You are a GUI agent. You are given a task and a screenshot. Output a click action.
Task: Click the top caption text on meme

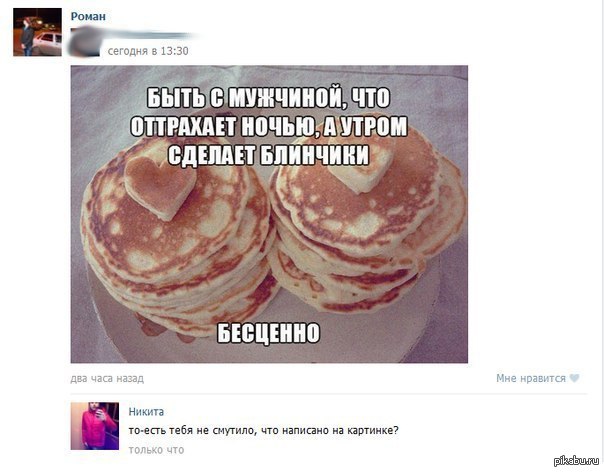(x=268, y=127)
